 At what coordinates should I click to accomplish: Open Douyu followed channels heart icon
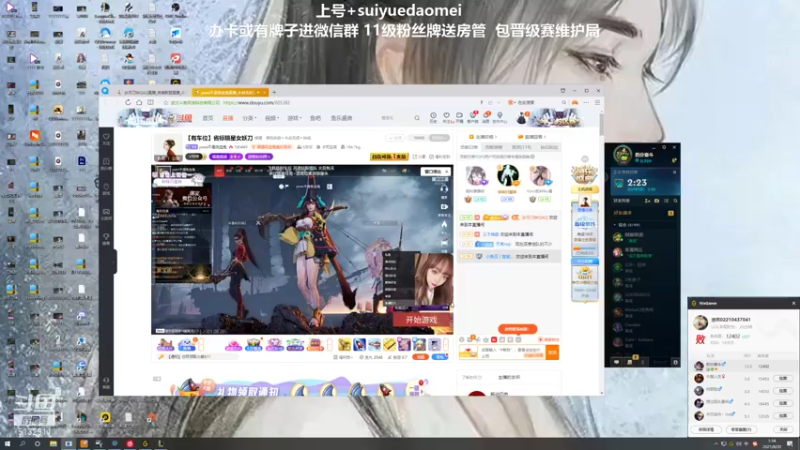pyautogui.click(x=446, y=117)
